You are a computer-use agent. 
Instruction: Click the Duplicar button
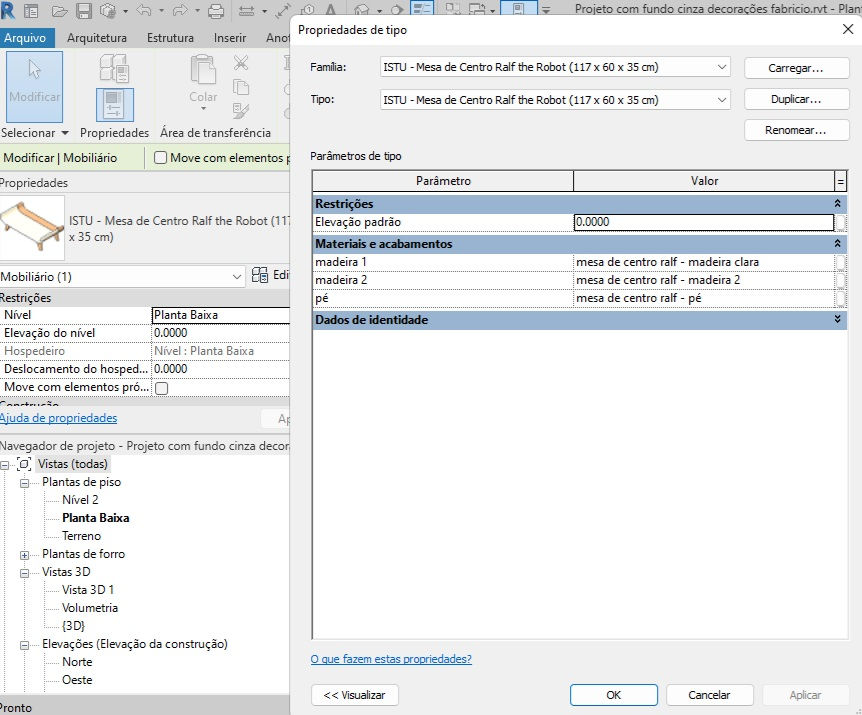(797, 99)
